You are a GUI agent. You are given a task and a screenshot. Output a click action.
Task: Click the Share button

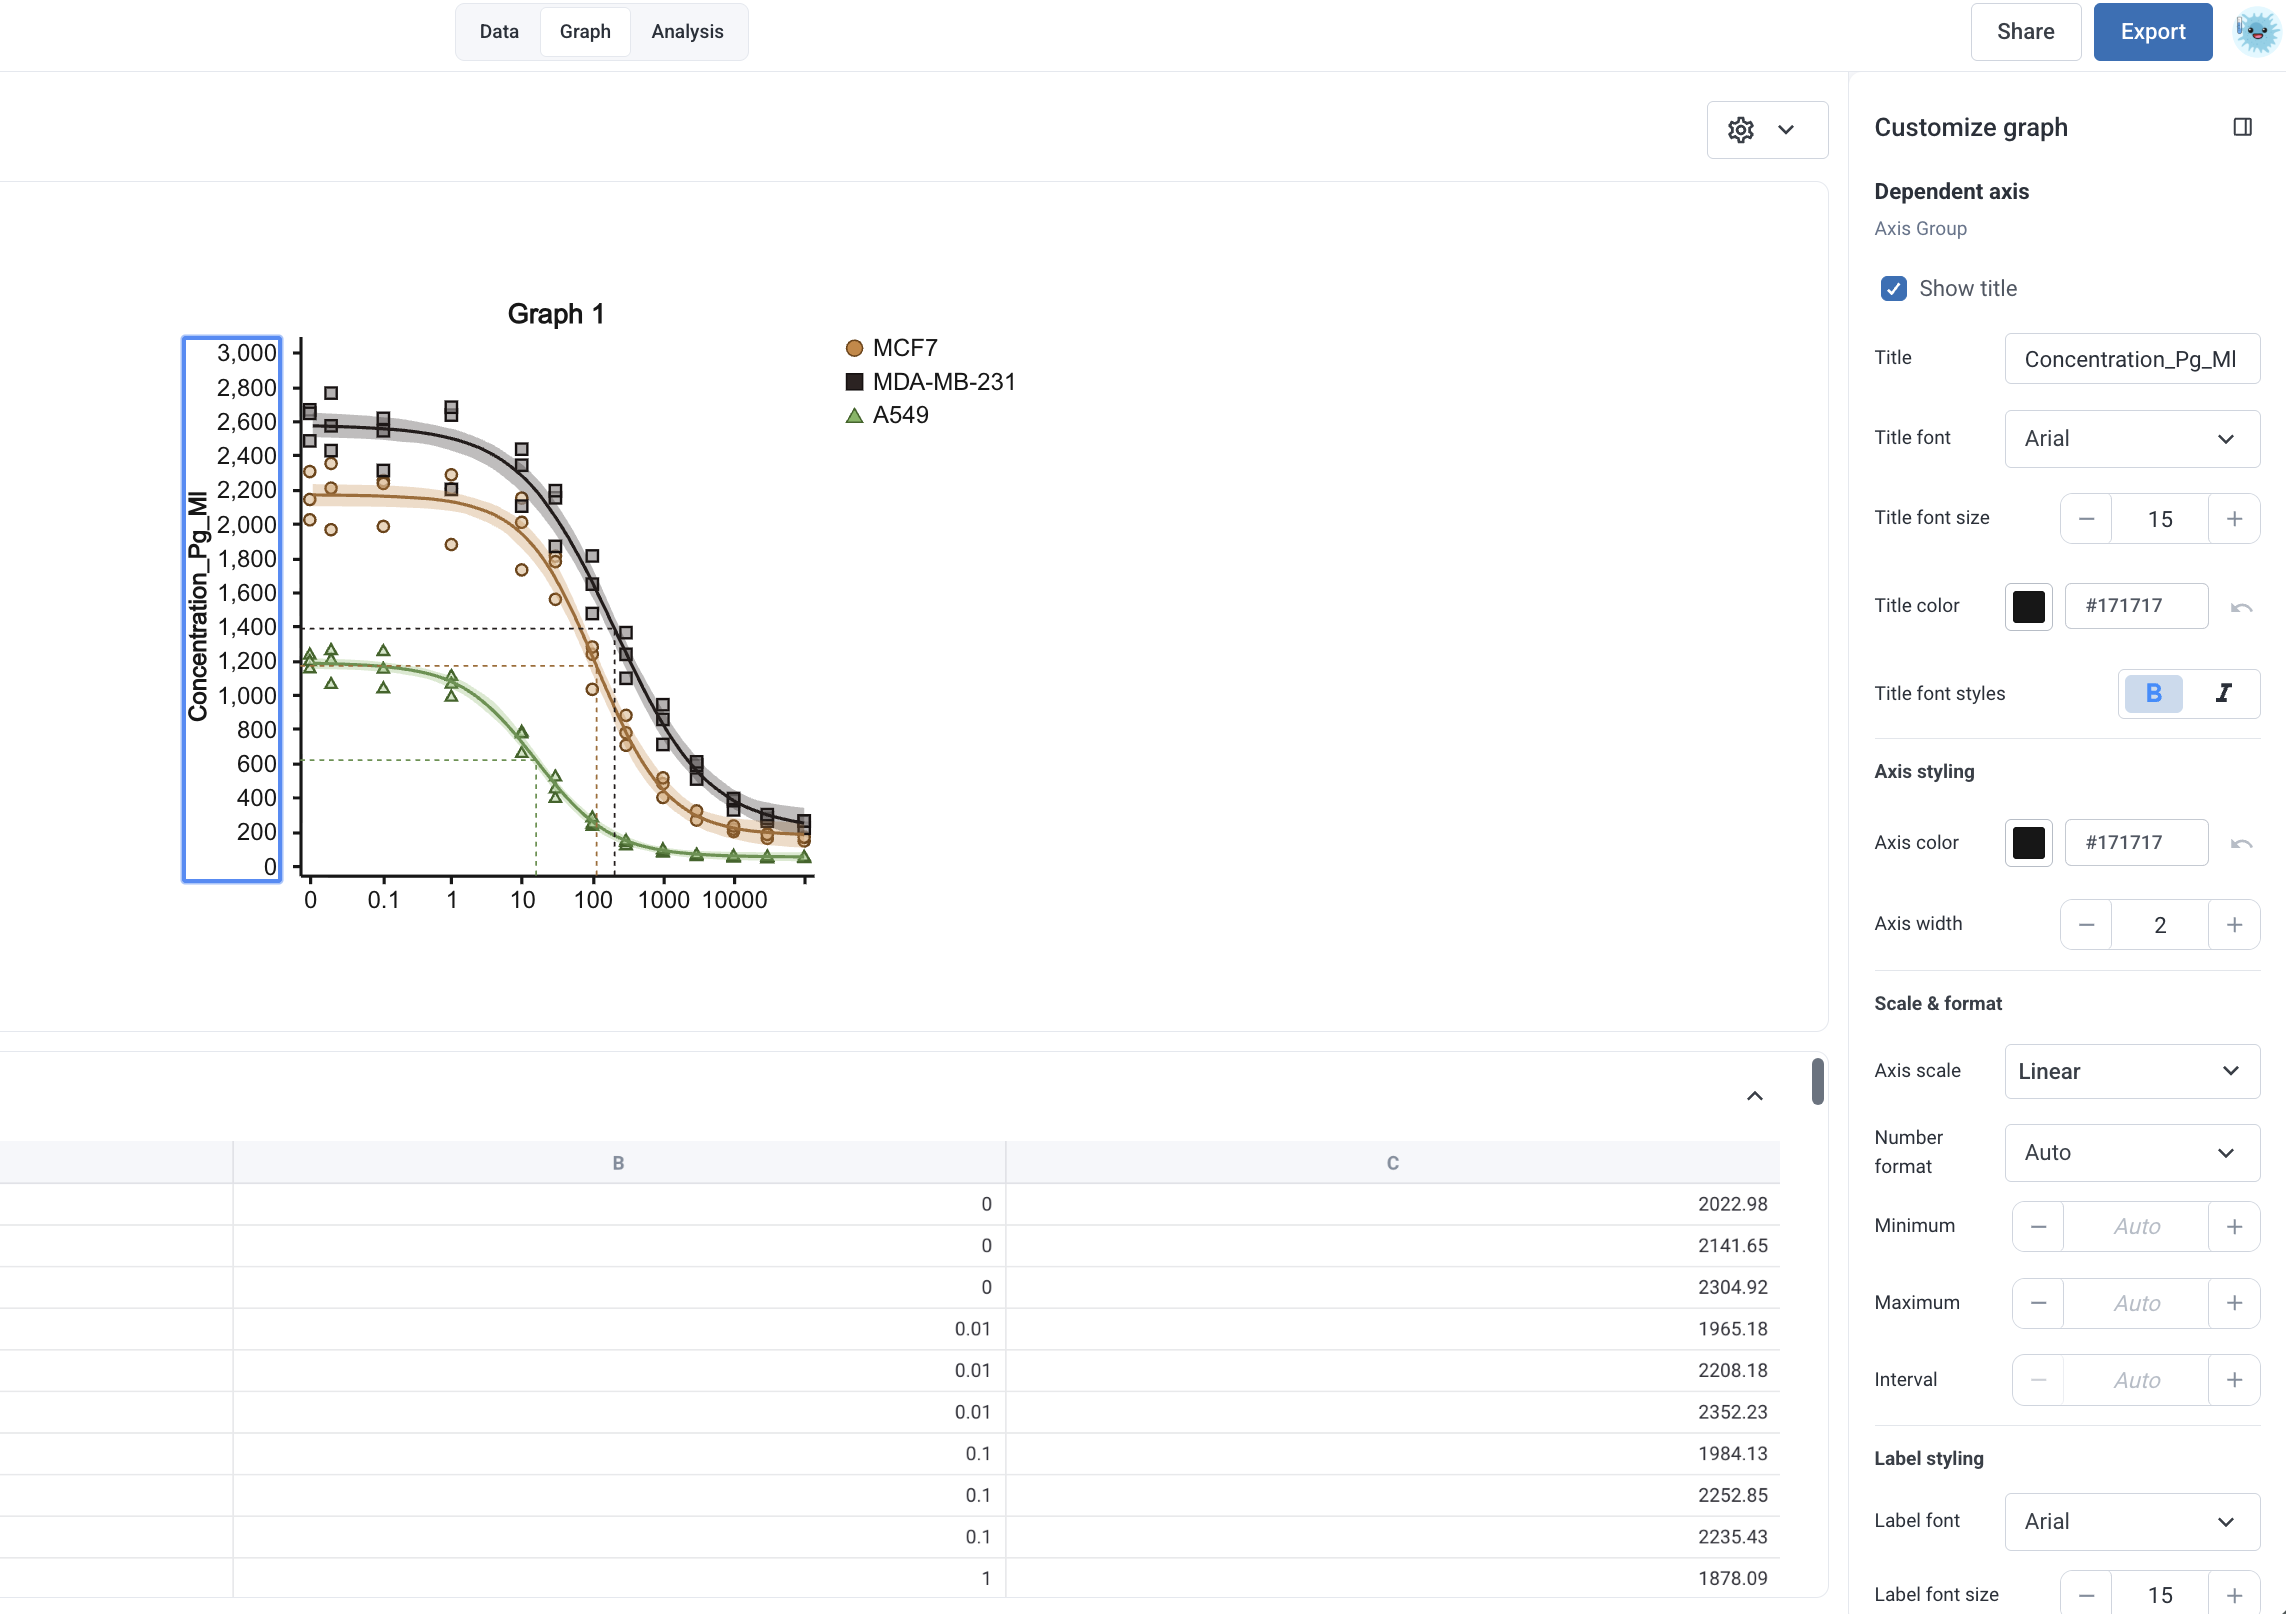pos(2025,32)
